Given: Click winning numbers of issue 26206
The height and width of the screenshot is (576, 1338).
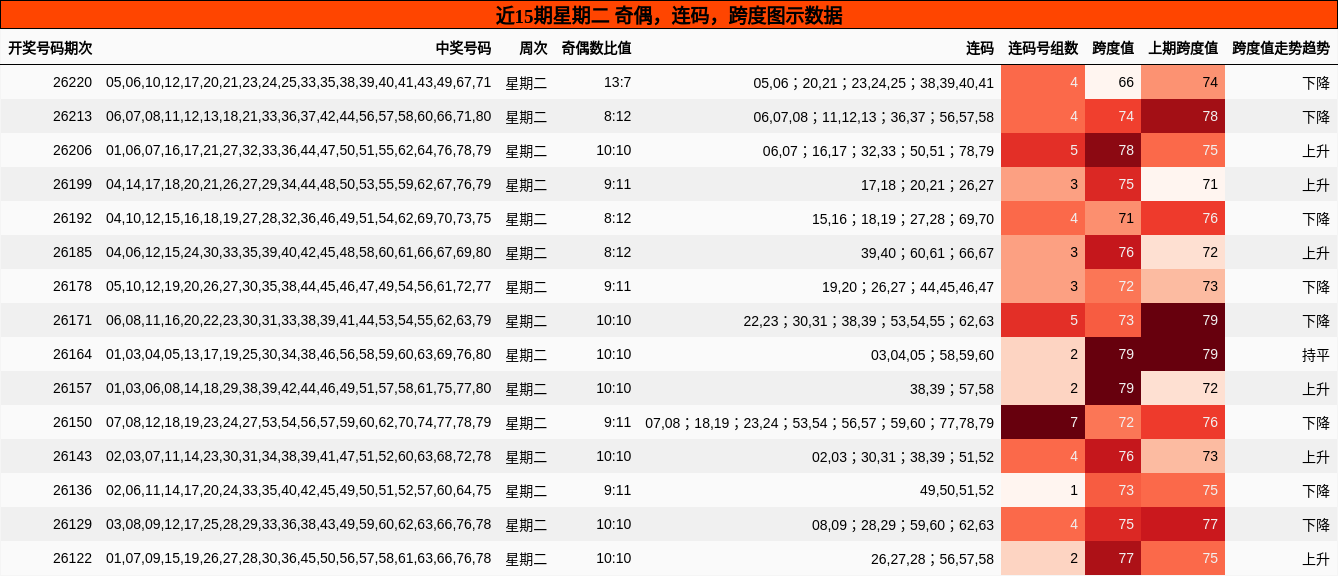Looking at the screenshot, I should click(x=298, y=150).
